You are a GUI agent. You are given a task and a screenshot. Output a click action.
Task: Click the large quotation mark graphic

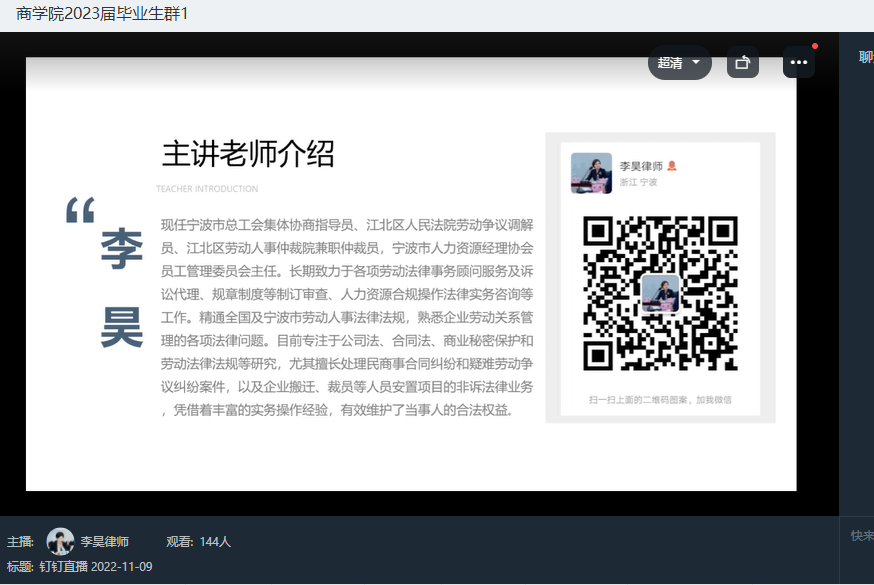[79, 211]
